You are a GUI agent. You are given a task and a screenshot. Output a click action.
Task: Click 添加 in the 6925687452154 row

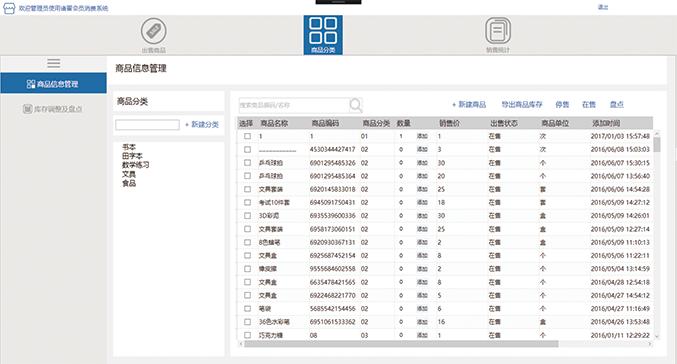tap(422, 256)
